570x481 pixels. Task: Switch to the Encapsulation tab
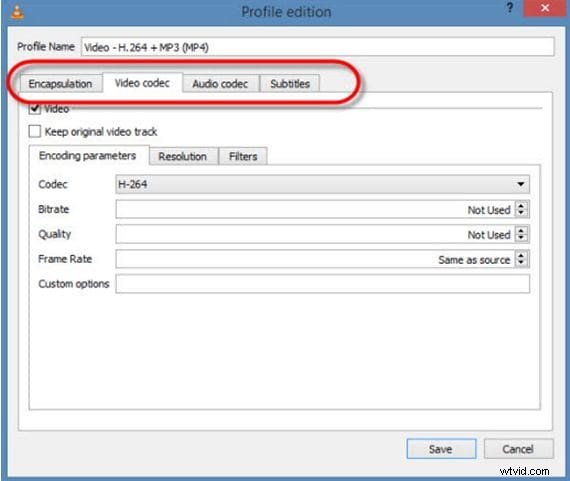point(60,84)
